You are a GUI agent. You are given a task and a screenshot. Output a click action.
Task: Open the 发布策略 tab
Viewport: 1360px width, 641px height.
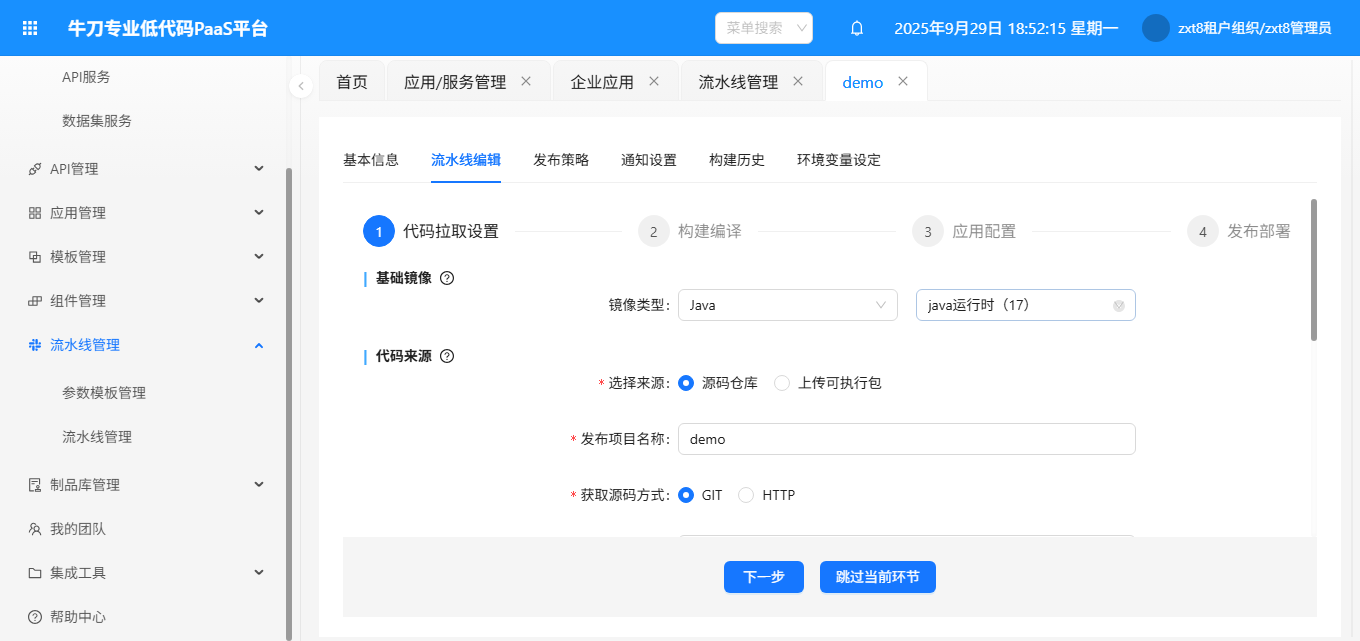click(561, 160)
